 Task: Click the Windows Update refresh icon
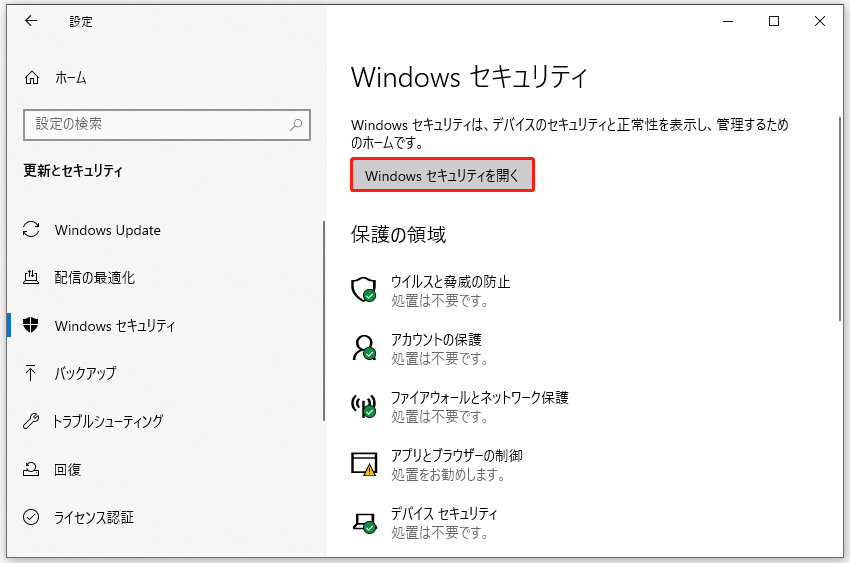tap(31, 229)
